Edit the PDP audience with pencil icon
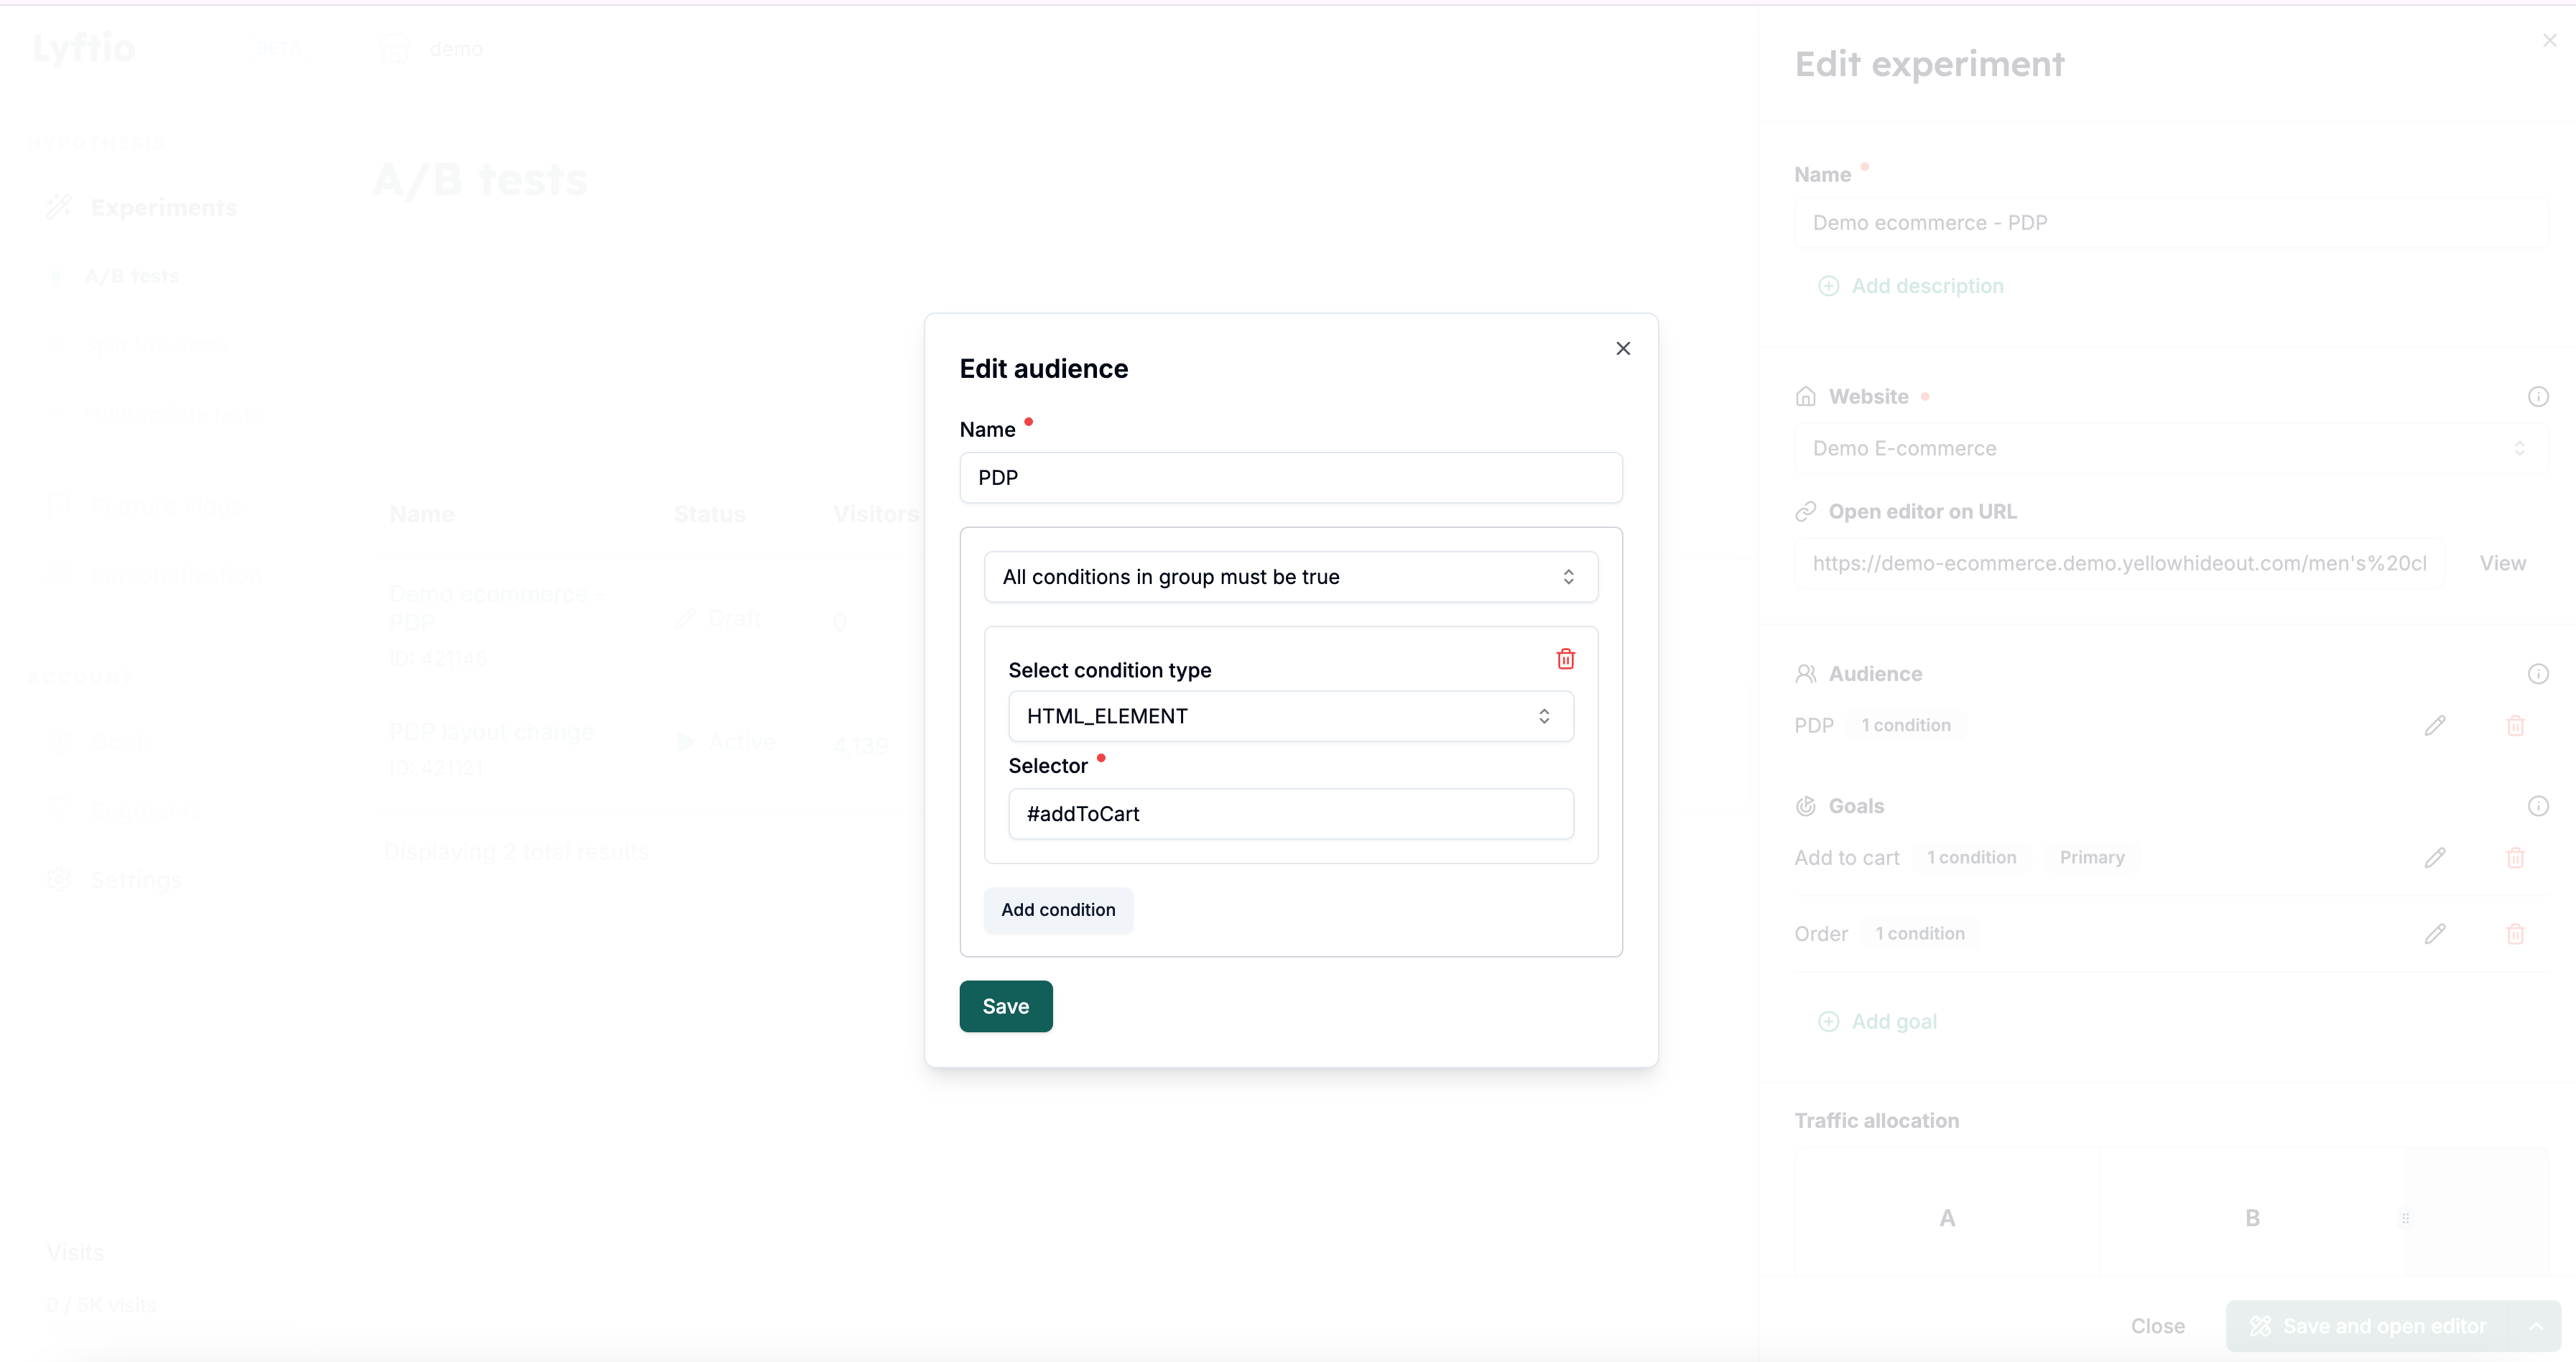The width and height of the screenshot is (2576, 1362). (2434, 726)
